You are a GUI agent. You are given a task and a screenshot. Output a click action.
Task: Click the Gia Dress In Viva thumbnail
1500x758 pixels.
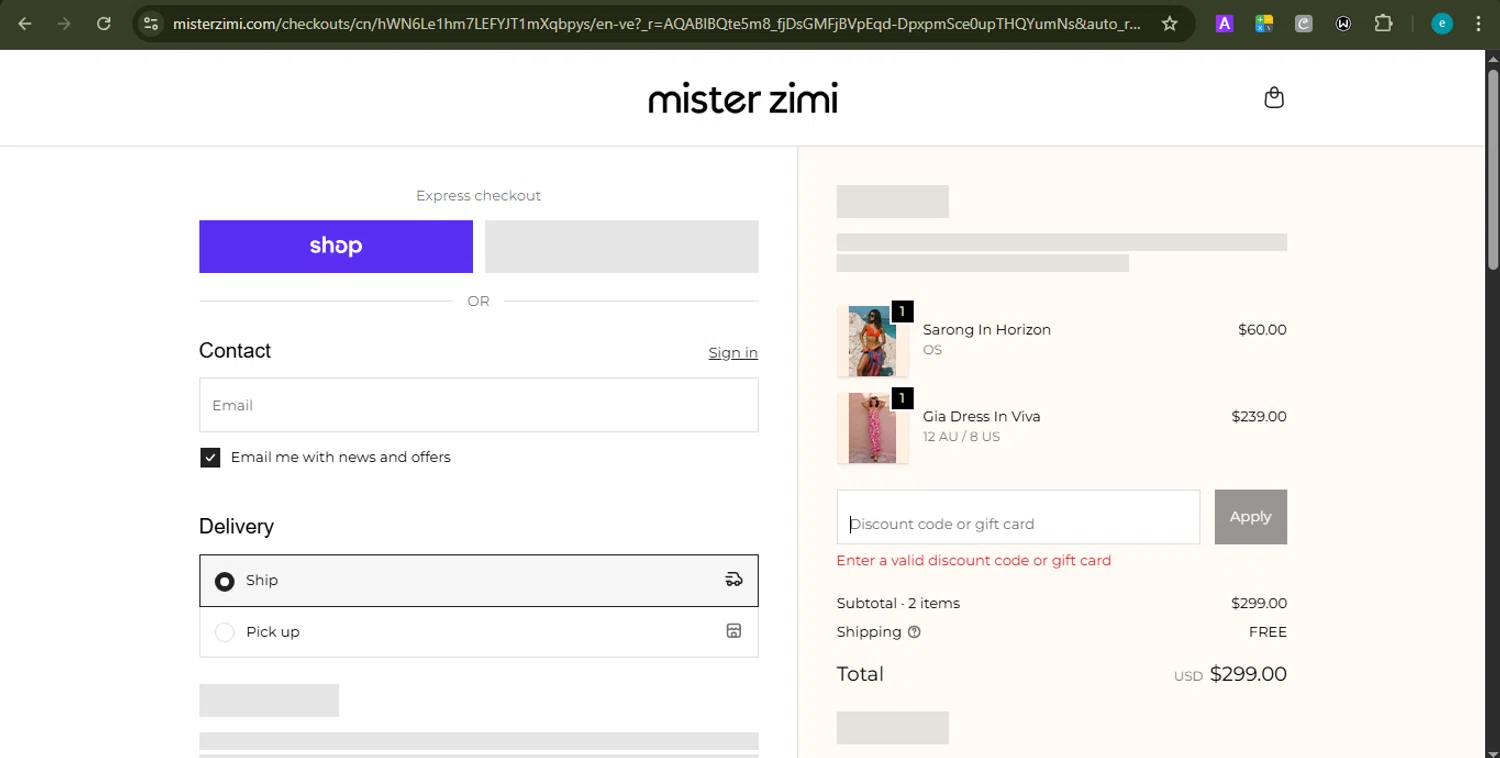coord(872,428)
